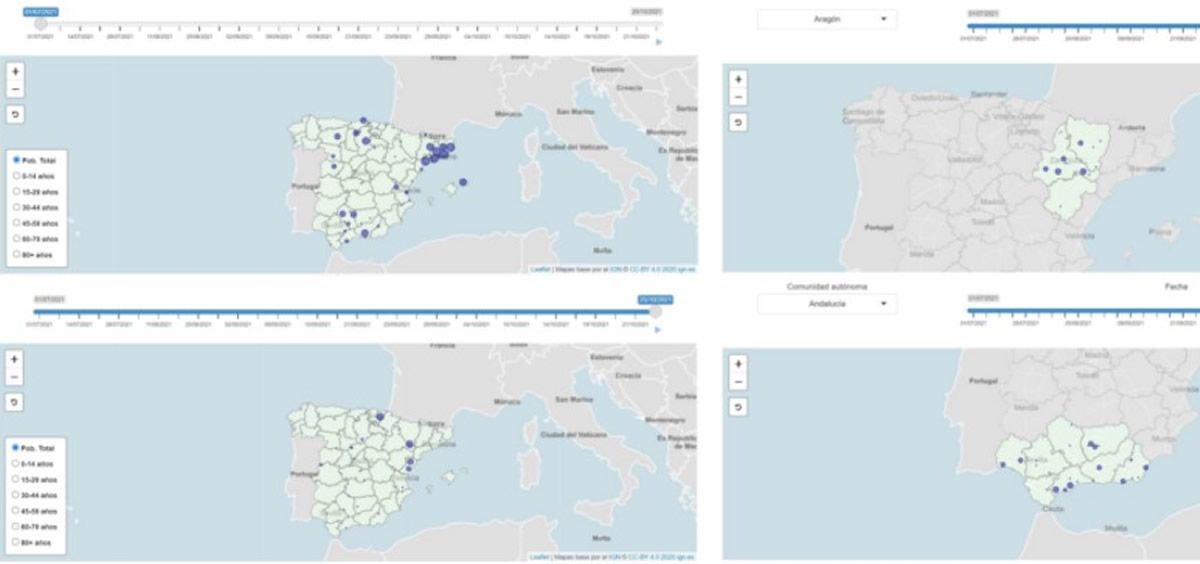Image resolution: width=1200 pixels, height=564 pixels.
Task: Reset view on the Aragón map
Action: (x=738, y=122)
